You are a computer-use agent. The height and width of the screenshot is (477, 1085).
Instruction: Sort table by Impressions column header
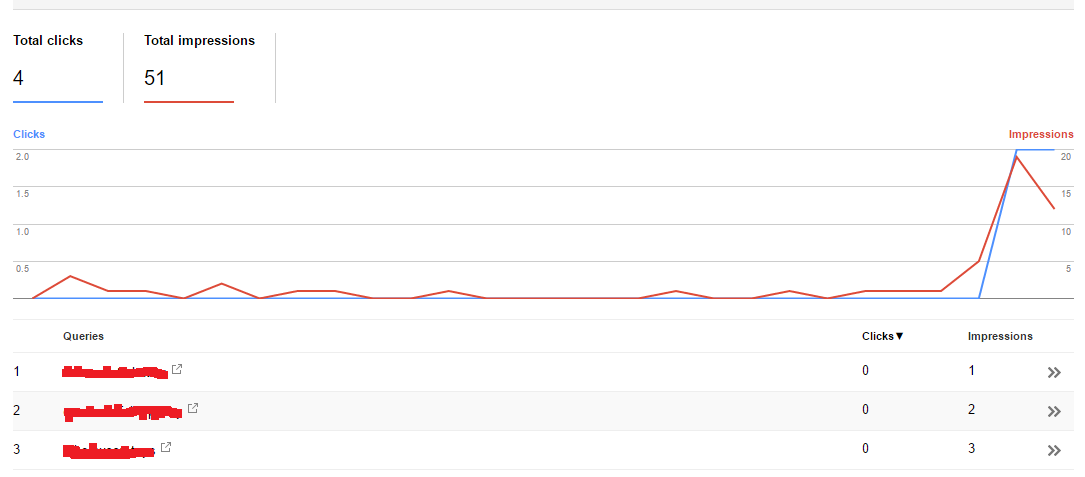click(1000, 336)
